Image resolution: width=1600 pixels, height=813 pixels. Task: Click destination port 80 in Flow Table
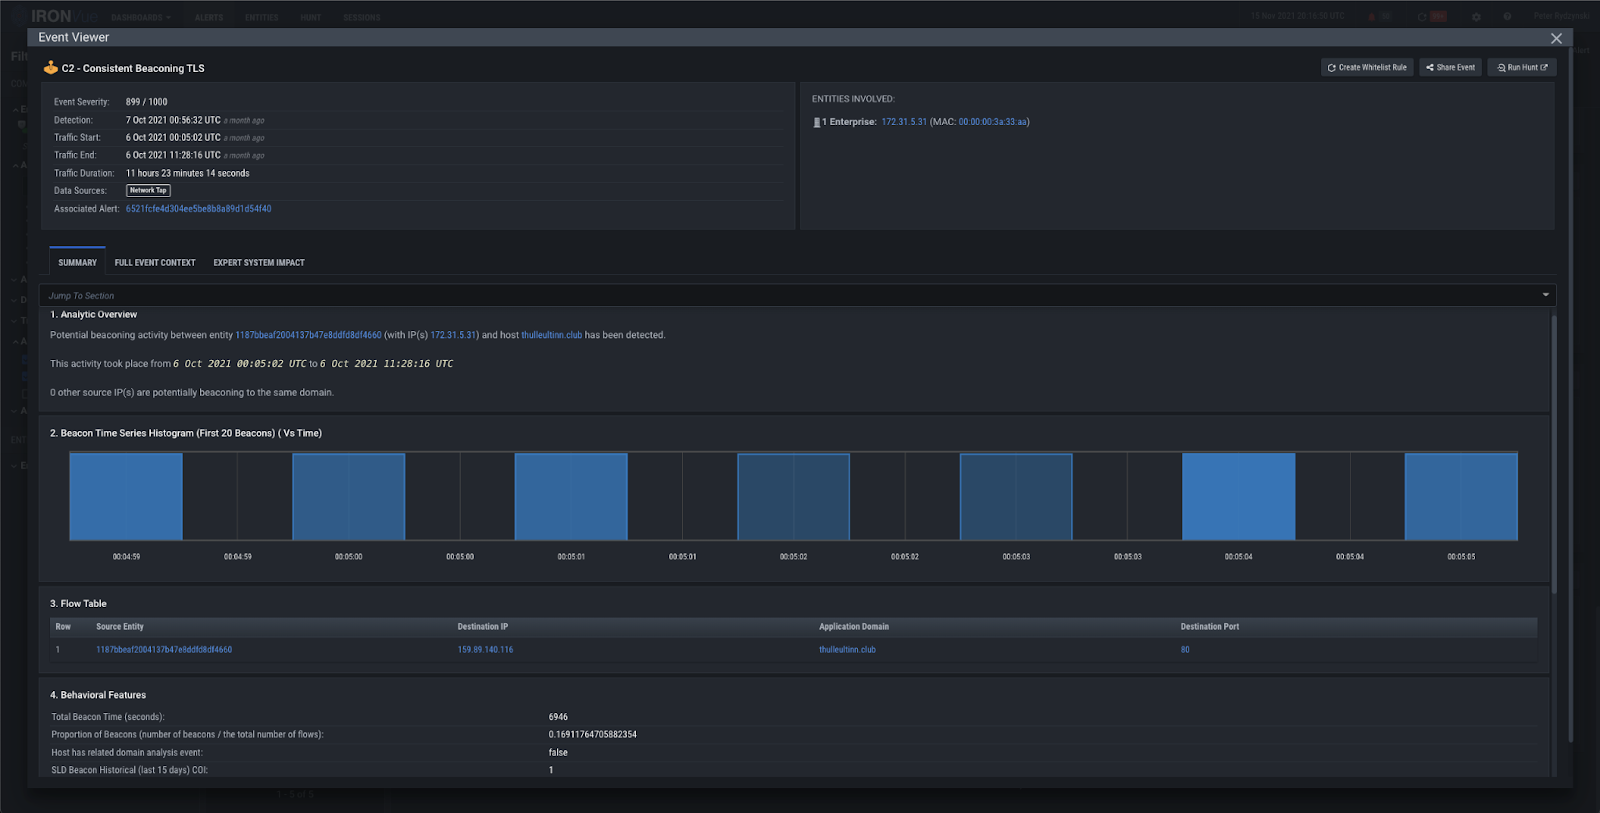[1185, 650]
